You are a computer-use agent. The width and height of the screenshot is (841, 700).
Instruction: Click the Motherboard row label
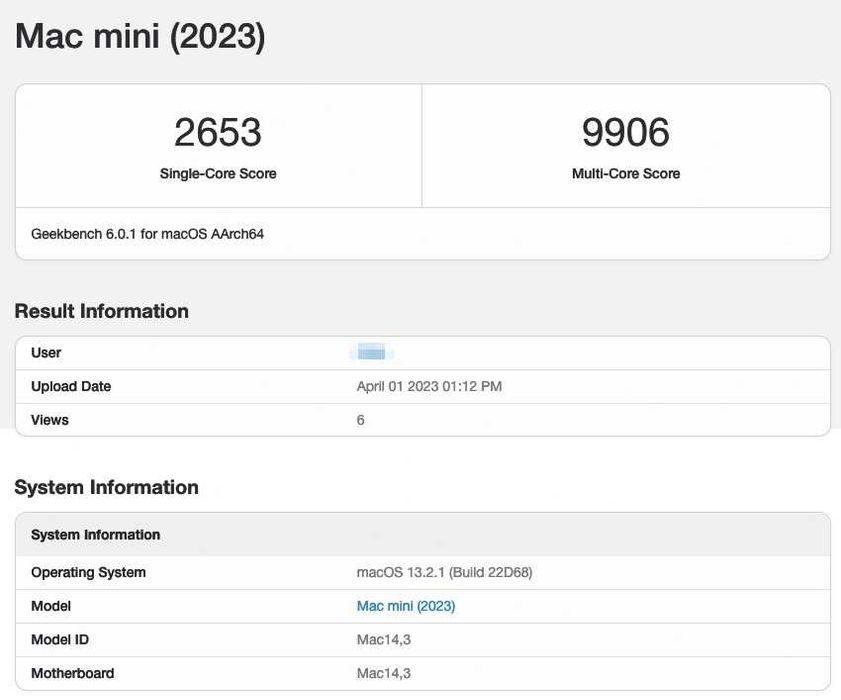(72, 673)
